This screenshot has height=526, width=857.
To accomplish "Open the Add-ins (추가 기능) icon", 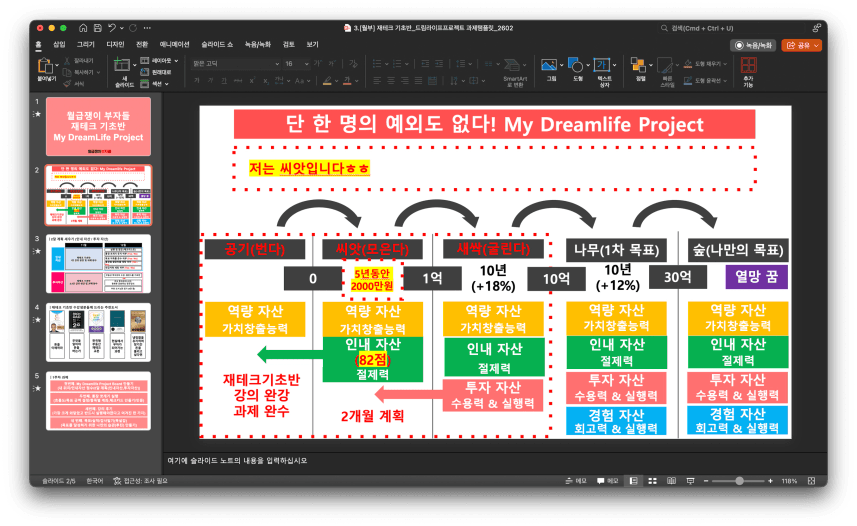I will pyautogui.click(x=748, y=68).
